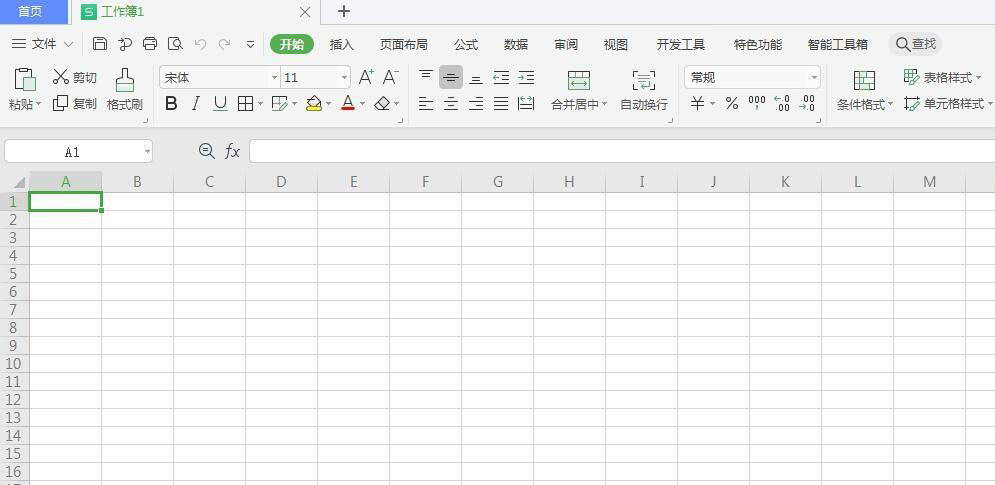Image resolution: width=995 pixels, height=485 pixels.
Task: Expand the 合并居中 dropdown arrow
Action: coord(603,104)
